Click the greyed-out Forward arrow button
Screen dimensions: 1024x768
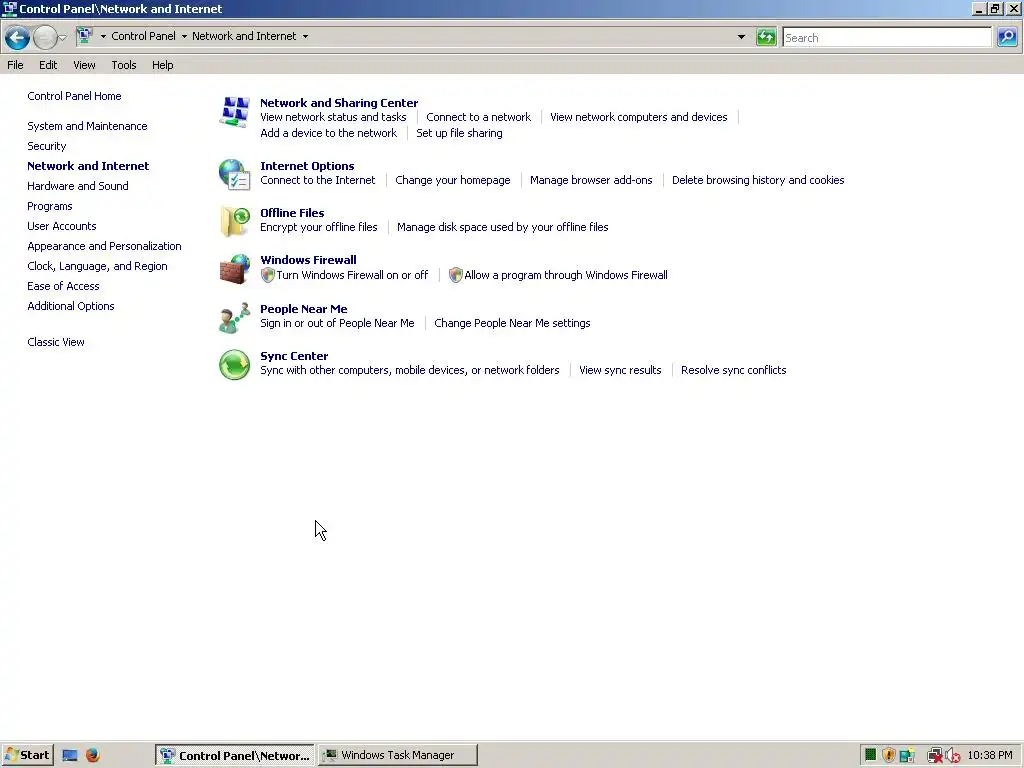coord(44,37)
